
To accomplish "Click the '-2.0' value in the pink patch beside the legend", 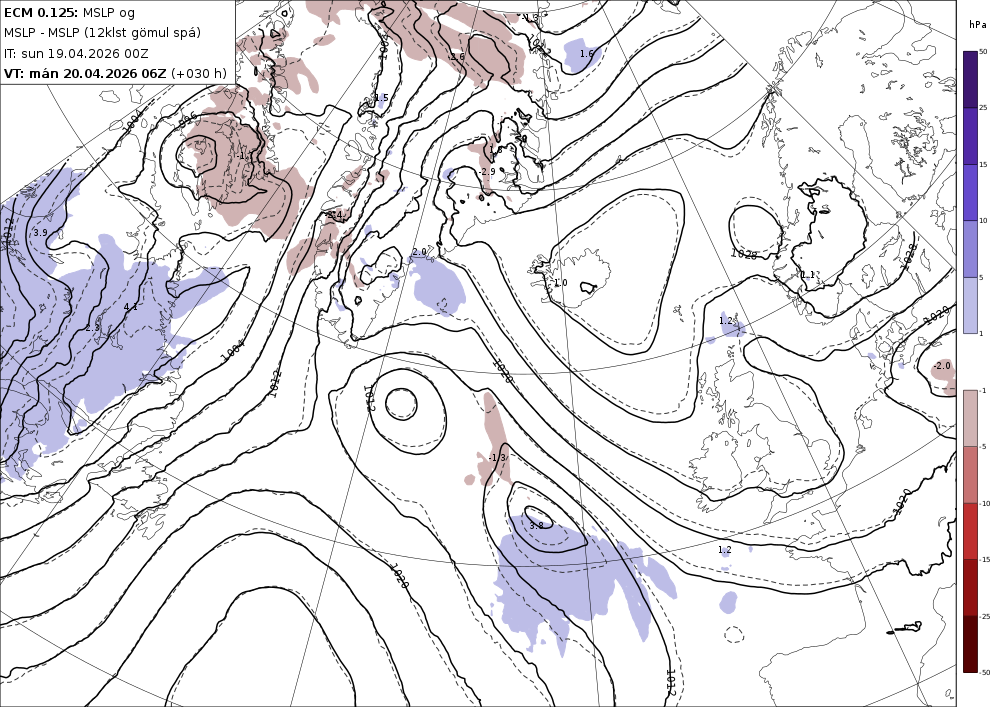I will [941, 366].
